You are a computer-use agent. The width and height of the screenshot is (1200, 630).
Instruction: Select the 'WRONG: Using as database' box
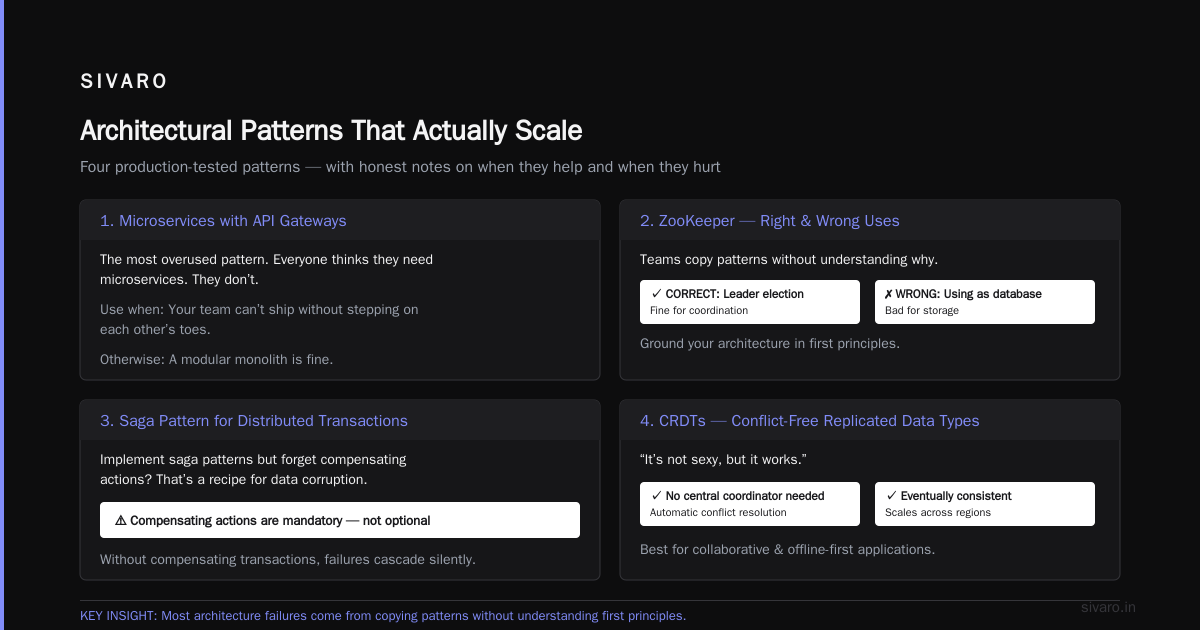click(985, 302)
